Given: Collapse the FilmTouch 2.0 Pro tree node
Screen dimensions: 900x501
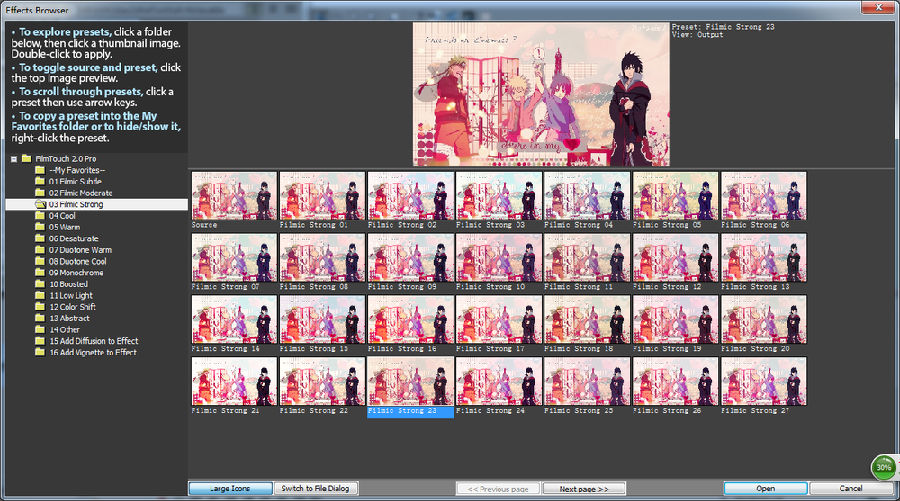Looking at the screenshot, I should [14, 159].
